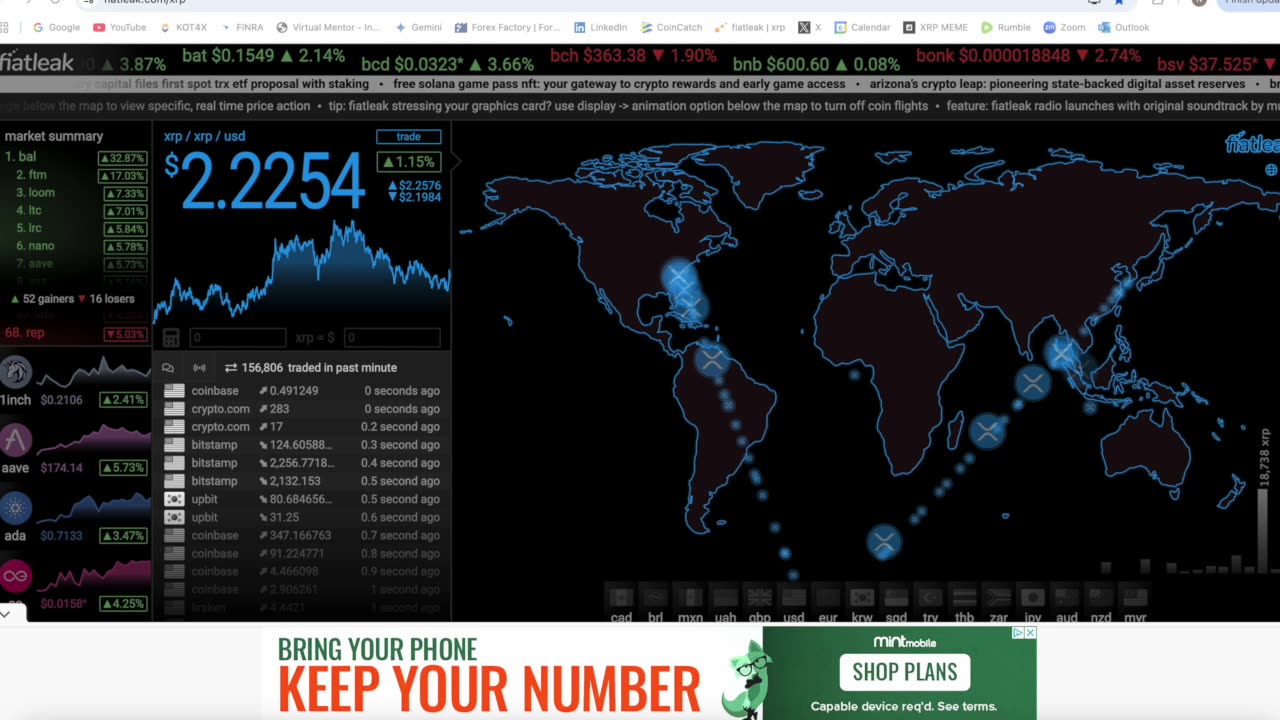Click crypto.com trade of 283
Image resolution: width=1280 pixels, height=720 pixels.
click(x=301, y=409)
